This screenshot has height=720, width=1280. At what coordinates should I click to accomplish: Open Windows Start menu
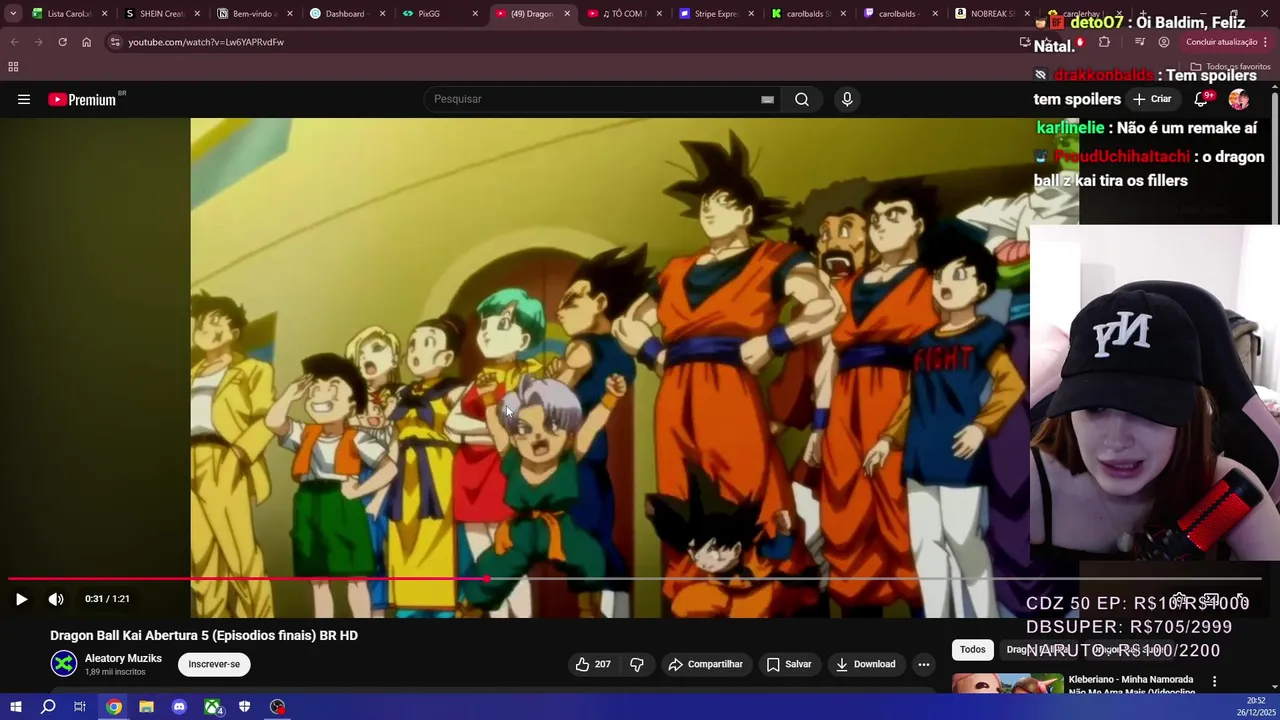pos(15,707)
